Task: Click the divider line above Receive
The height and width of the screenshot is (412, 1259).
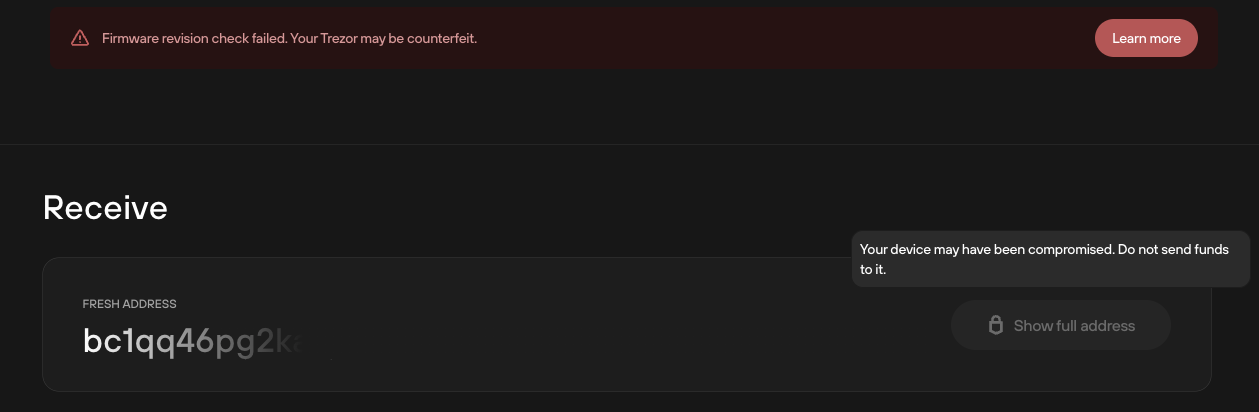Action: click(x=629, y=144)
